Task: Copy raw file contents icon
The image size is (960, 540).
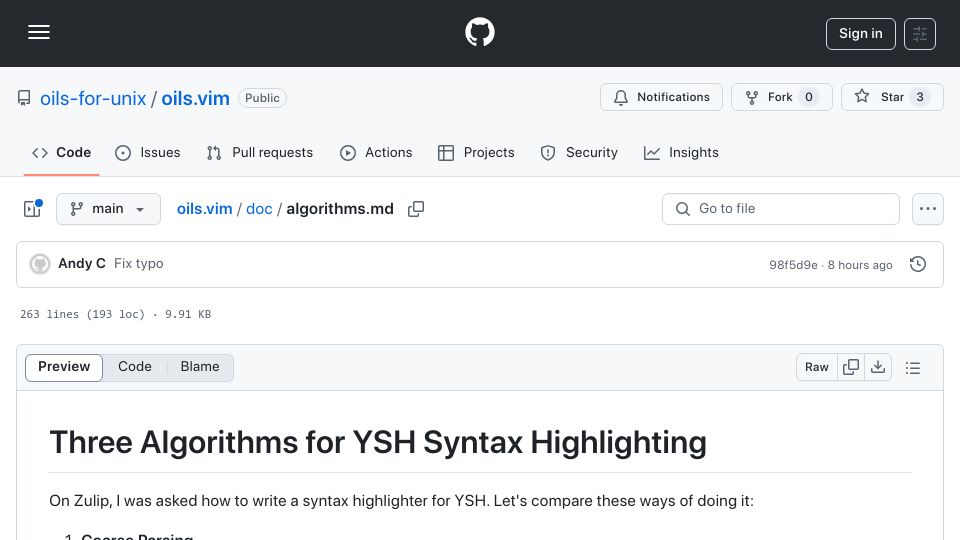Action: click(x=851, y=367)
